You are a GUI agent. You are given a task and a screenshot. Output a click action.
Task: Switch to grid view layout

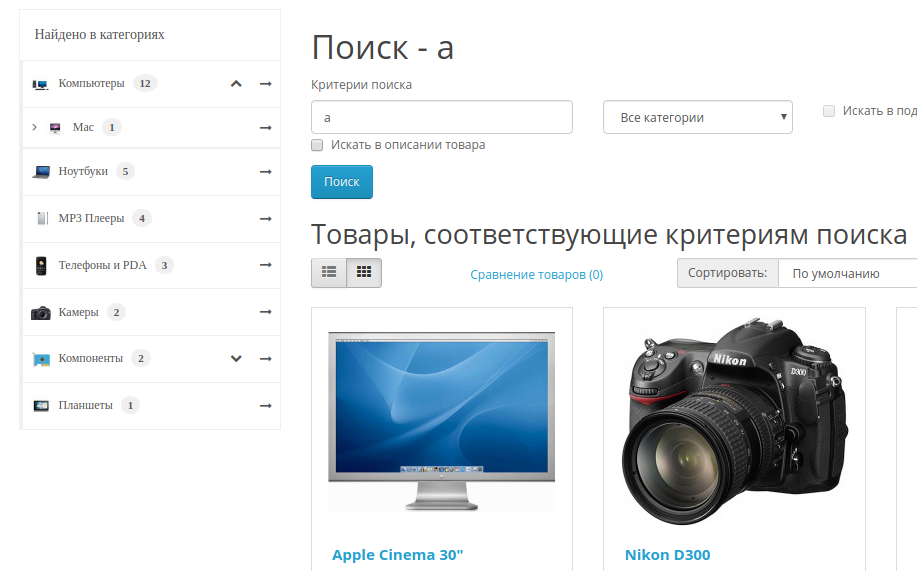364,273
